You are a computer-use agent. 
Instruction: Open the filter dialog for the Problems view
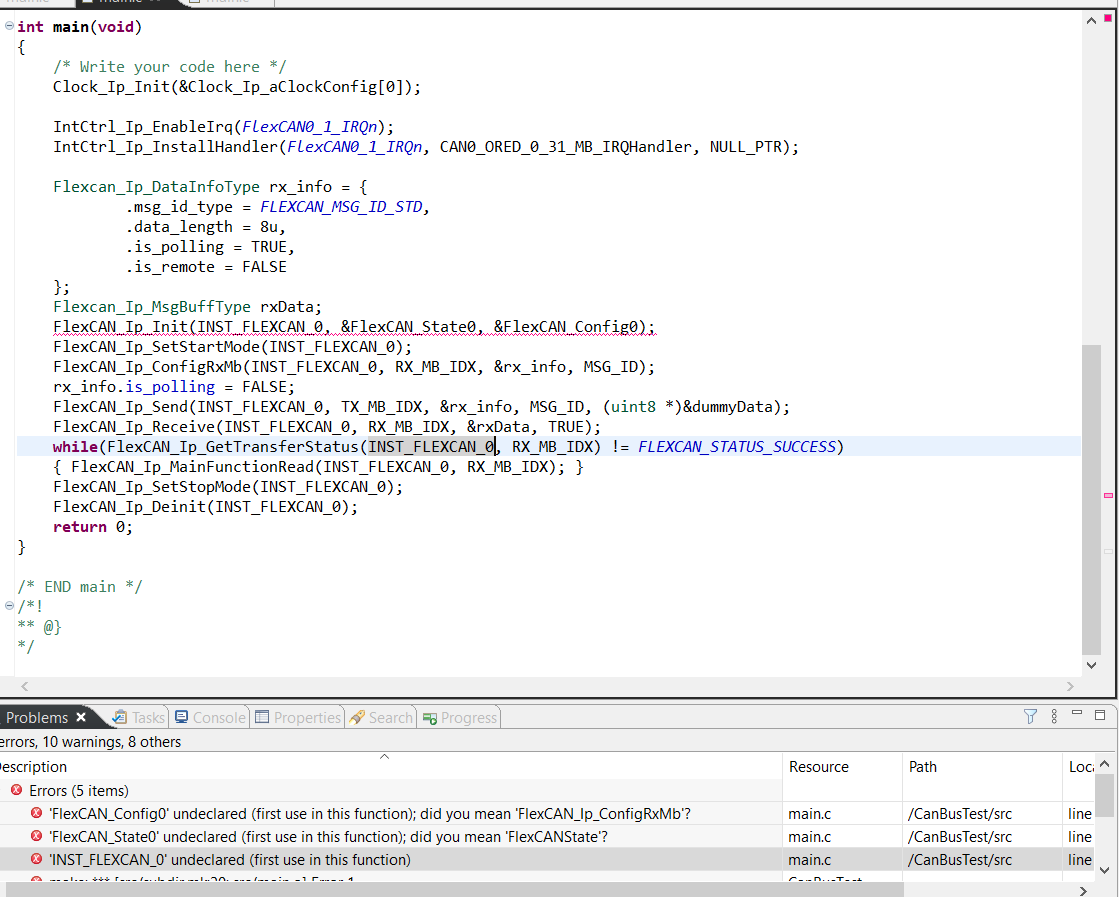tap(1029, 716)
